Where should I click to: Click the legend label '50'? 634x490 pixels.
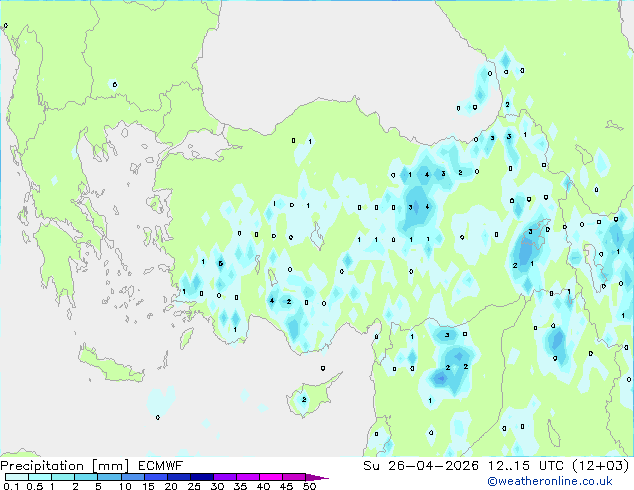(x=309, y=486)
